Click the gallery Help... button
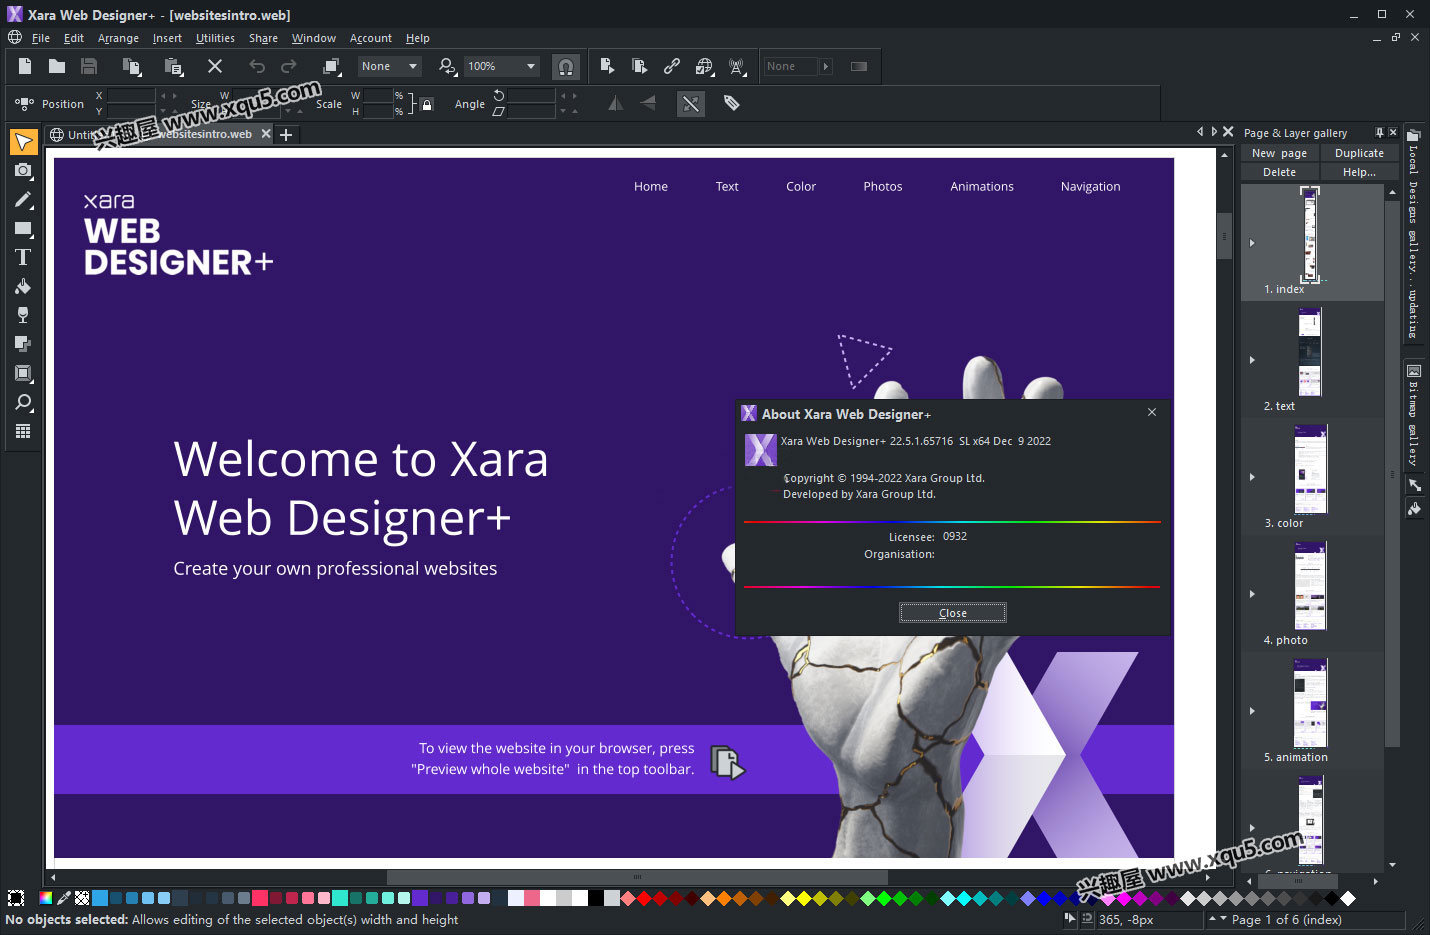The height and width of the screenshot is (935, 1430). pos(1359,172)
